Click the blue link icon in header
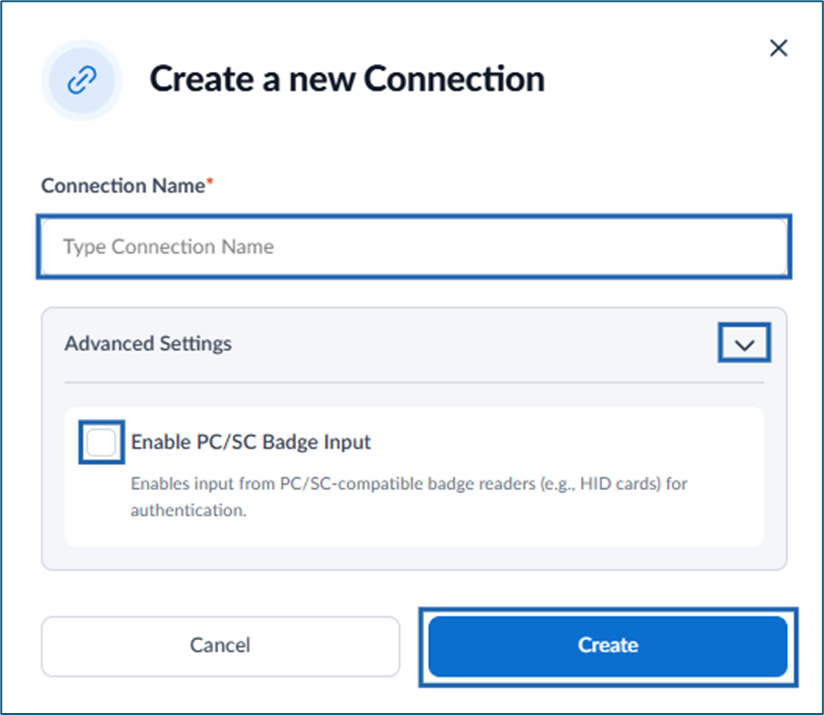 click(x=82, y=80)
